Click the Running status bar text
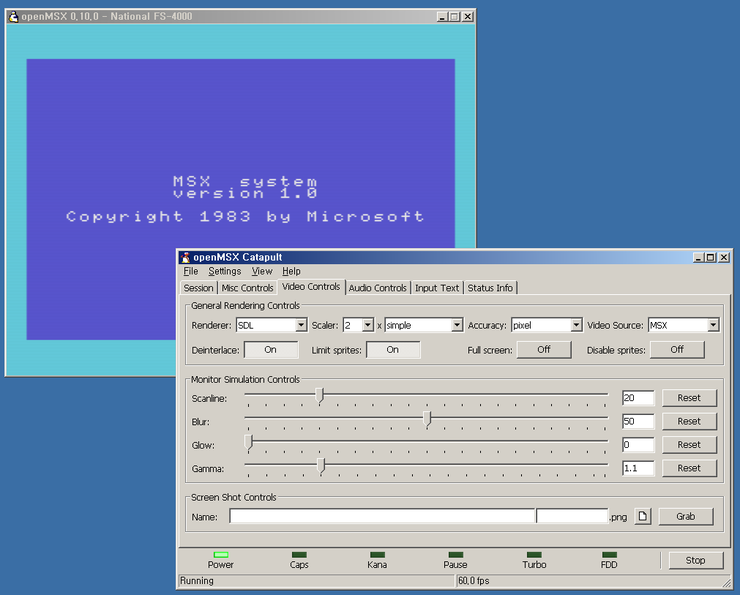Viewport: 740px width, 595px height. click(197, 581)
